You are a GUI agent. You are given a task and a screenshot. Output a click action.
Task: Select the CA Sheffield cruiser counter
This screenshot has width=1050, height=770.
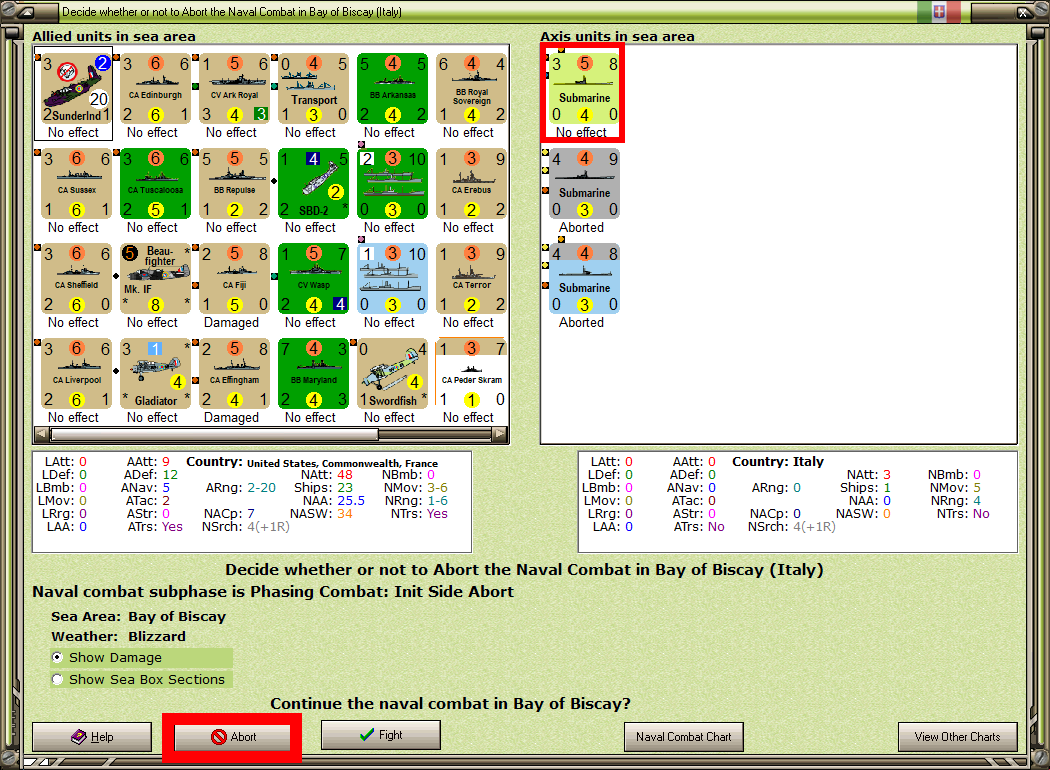pyautogui.click(x=76, y=279)
